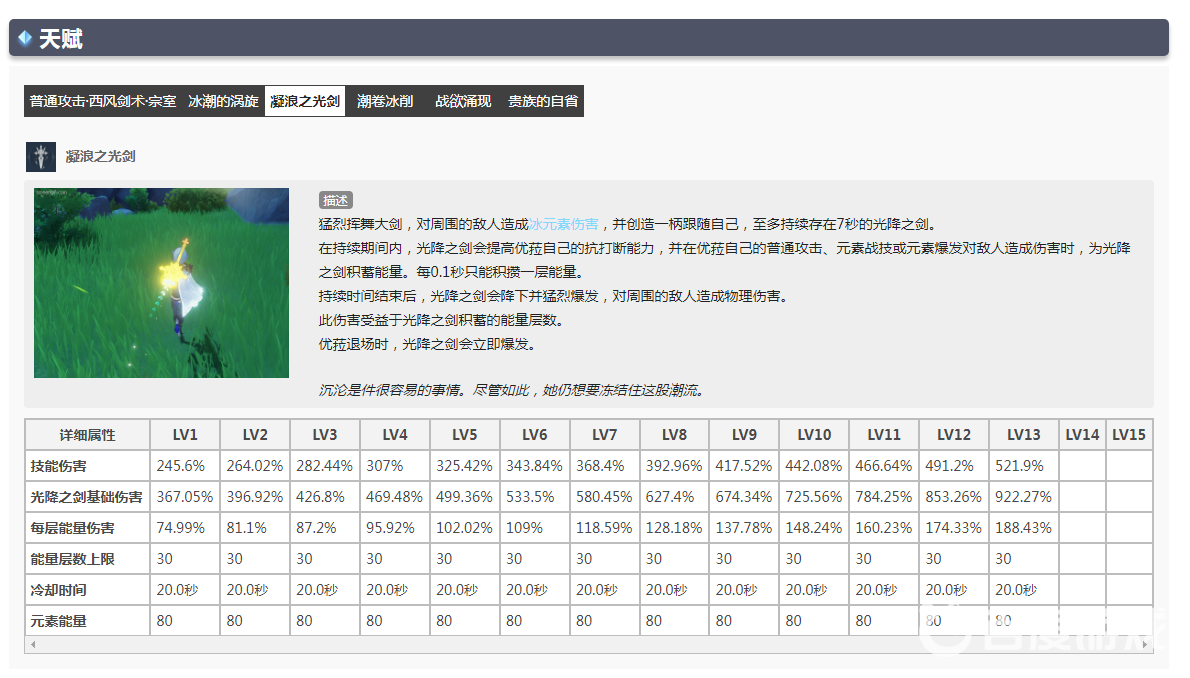The image size is (1190, 678).
Task: Click the 天赋 section title text
Action: (x=61, y=39)
